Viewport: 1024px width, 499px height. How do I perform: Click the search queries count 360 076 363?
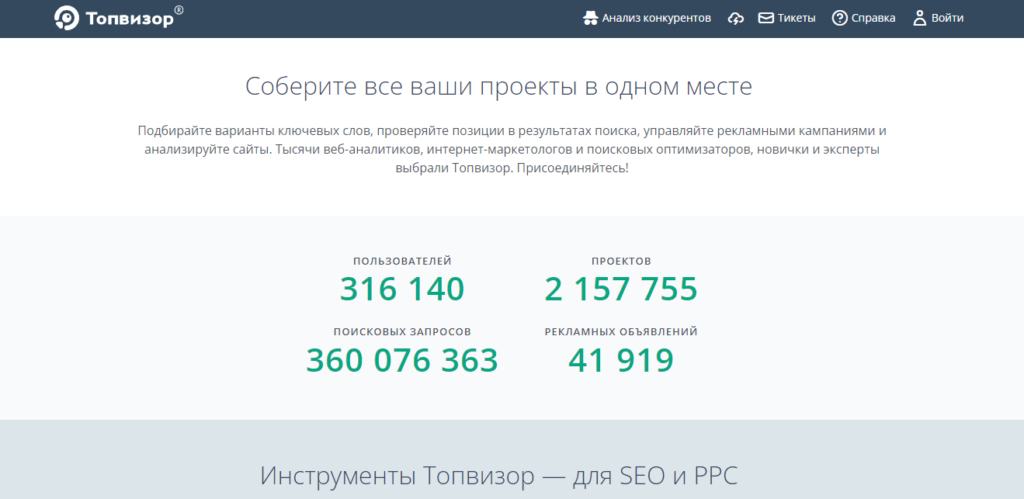tap(402, 360)
